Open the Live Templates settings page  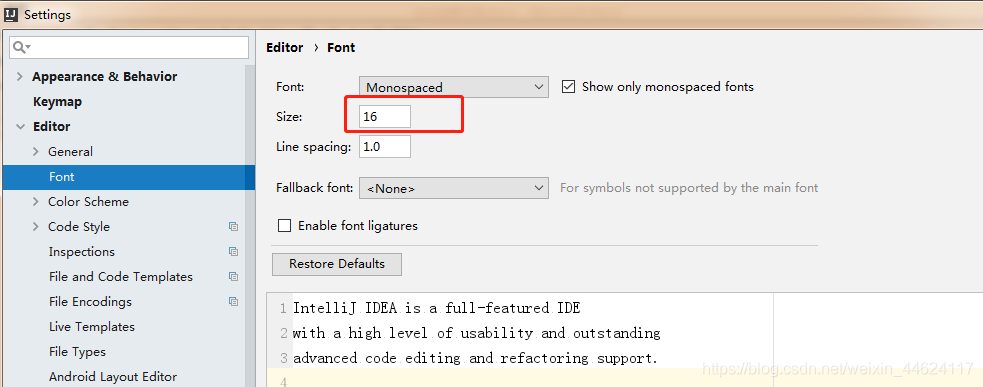pos(92,327)
